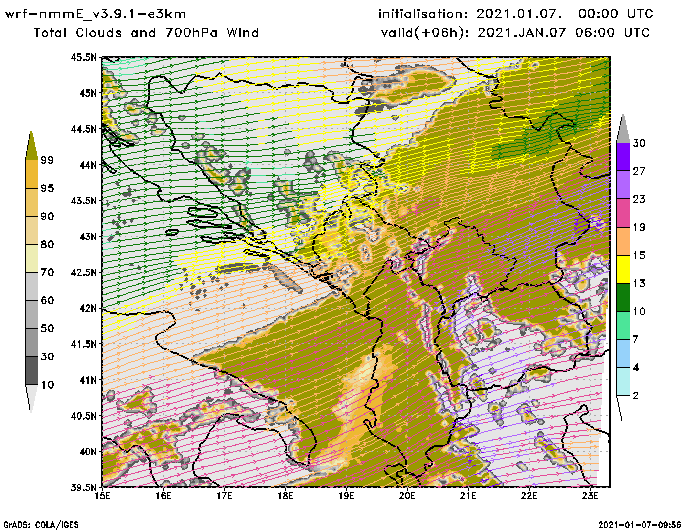This screenshot has width=700, height=530.
Task: Select the mint green wind swatch between 7 and 10
Action: [x=623, y=326]
